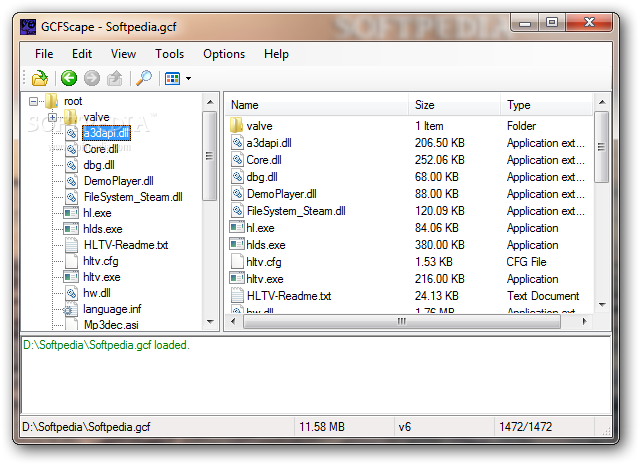640x465 pixels.
Task: Click the 1472/1472 status bar entry
Action: coord(526,427)
